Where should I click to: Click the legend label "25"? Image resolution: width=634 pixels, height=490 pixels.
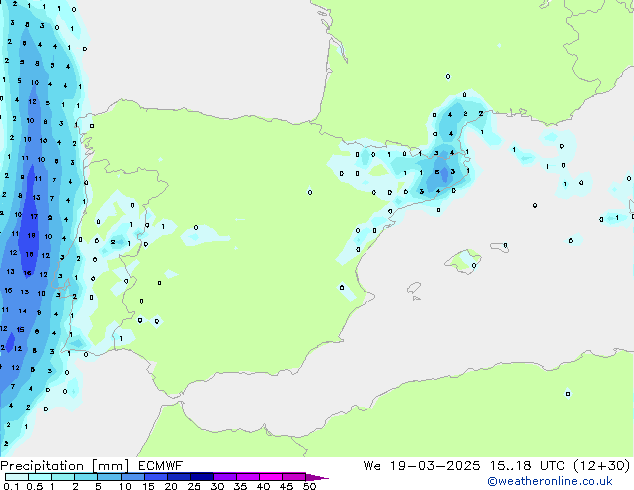[x=194, y=486]
